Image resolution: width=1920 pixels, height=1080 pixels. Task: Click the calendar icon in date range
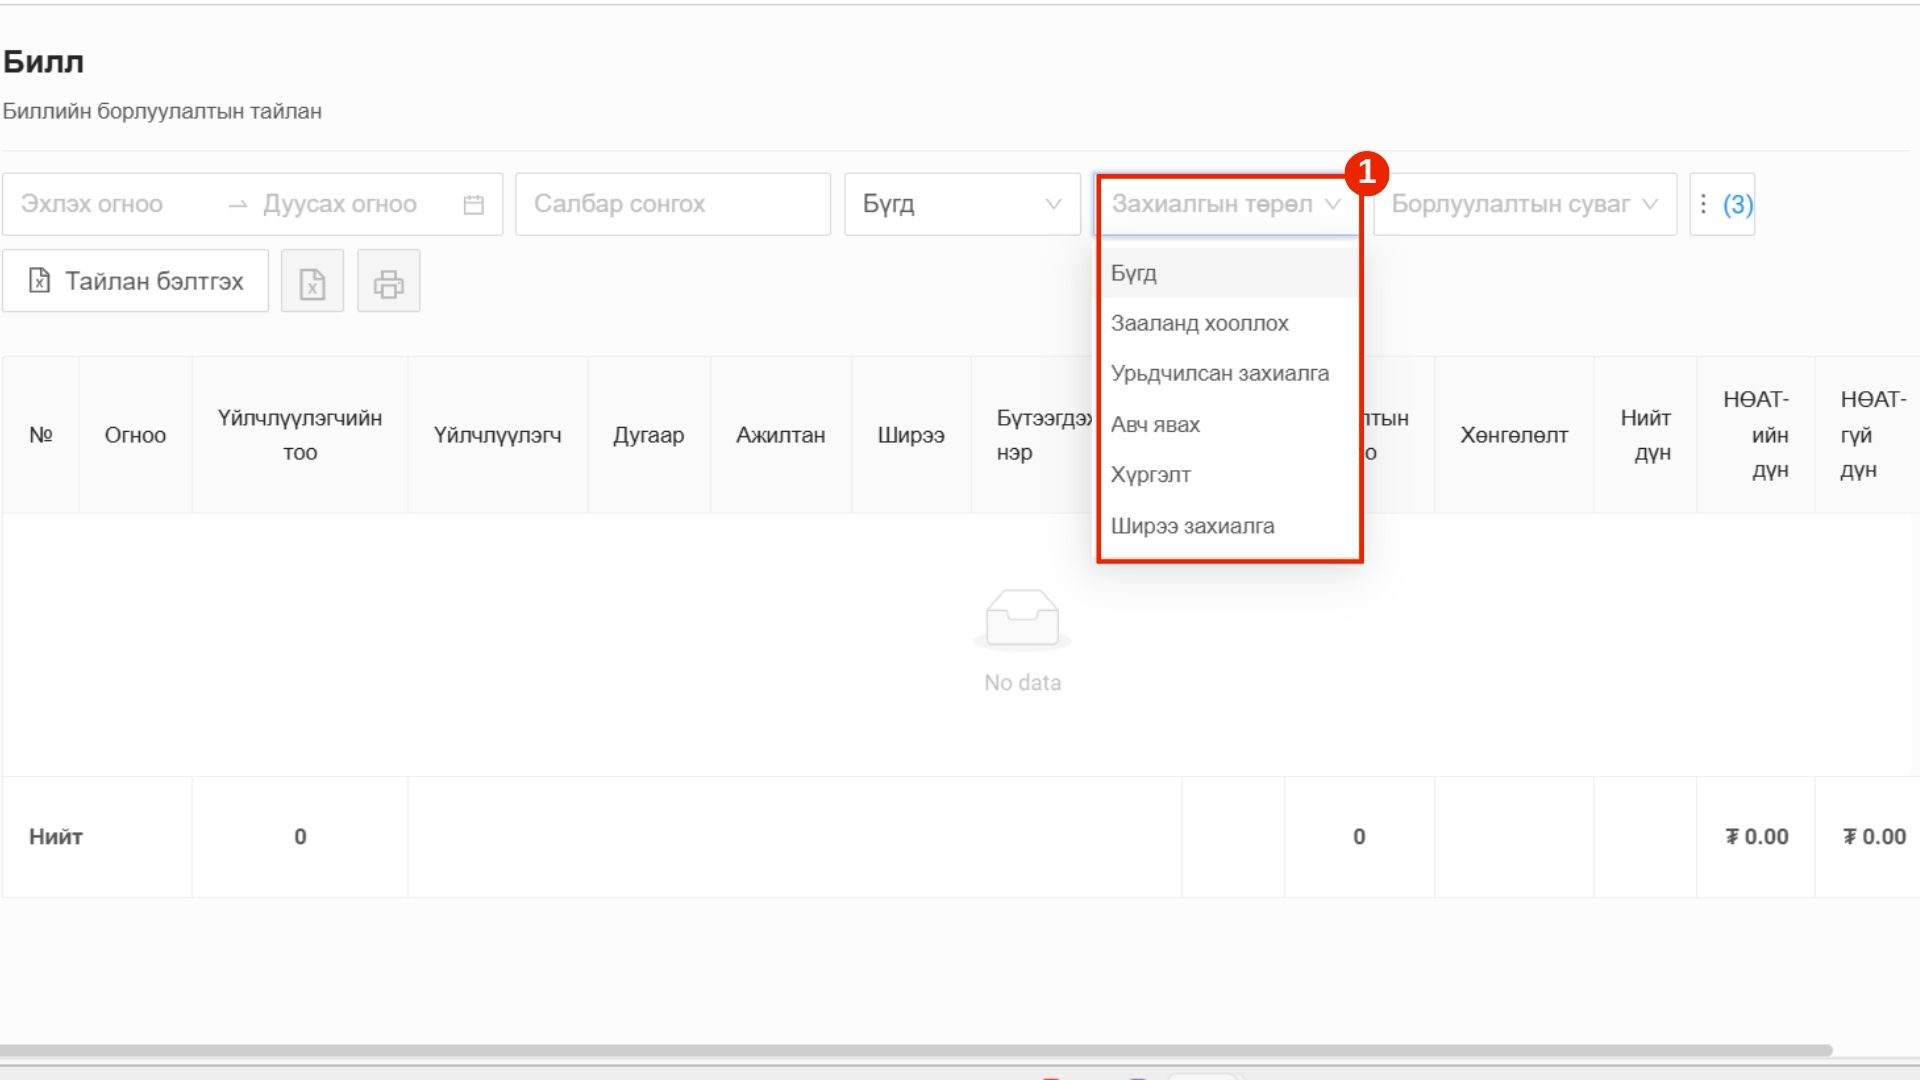pos(473,205)
